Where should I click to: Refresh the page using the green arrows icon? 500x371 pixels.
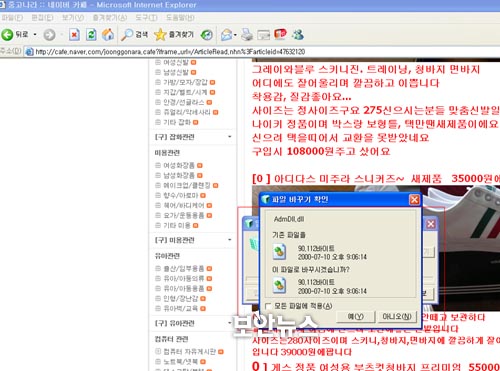[91, 34]
